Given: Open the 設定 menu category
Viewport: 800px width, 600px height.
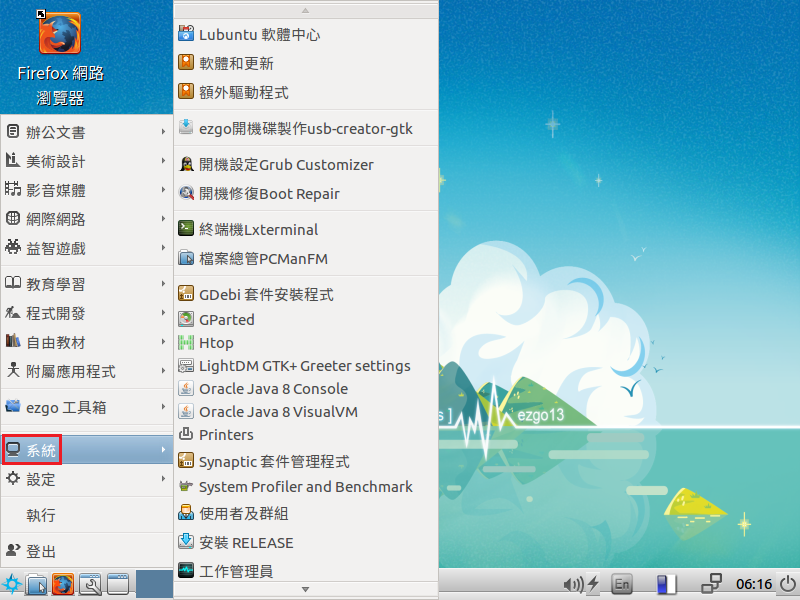Looking at the screenshot, I should pos(87,479).
